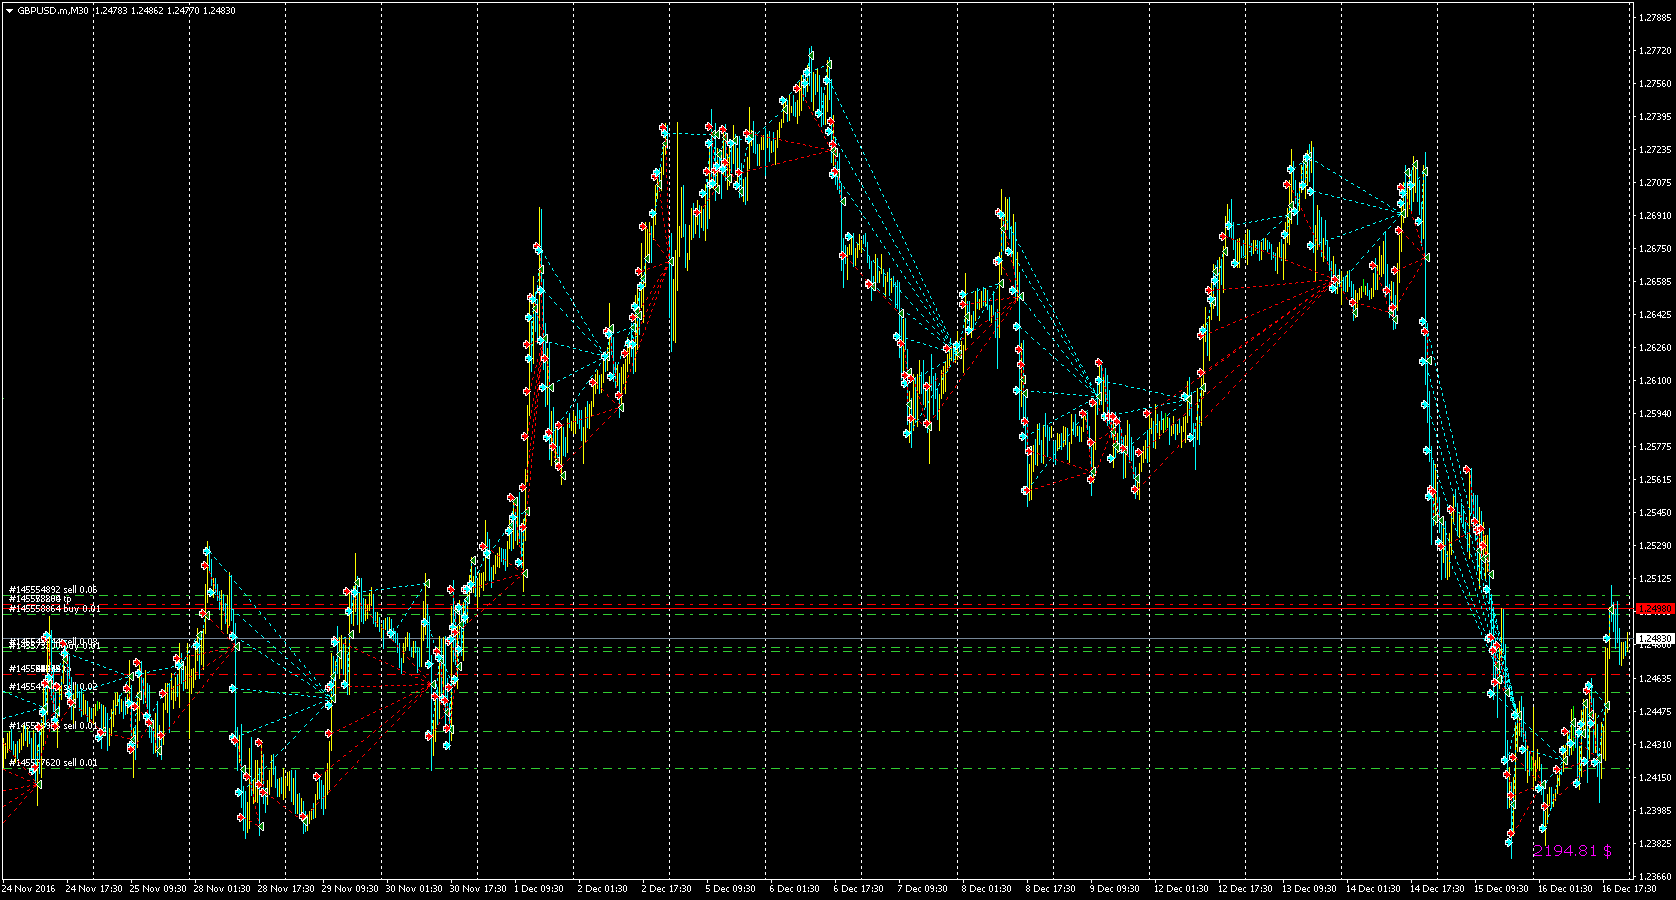Click price scale value 1.25290

[x=1657, y=546]
